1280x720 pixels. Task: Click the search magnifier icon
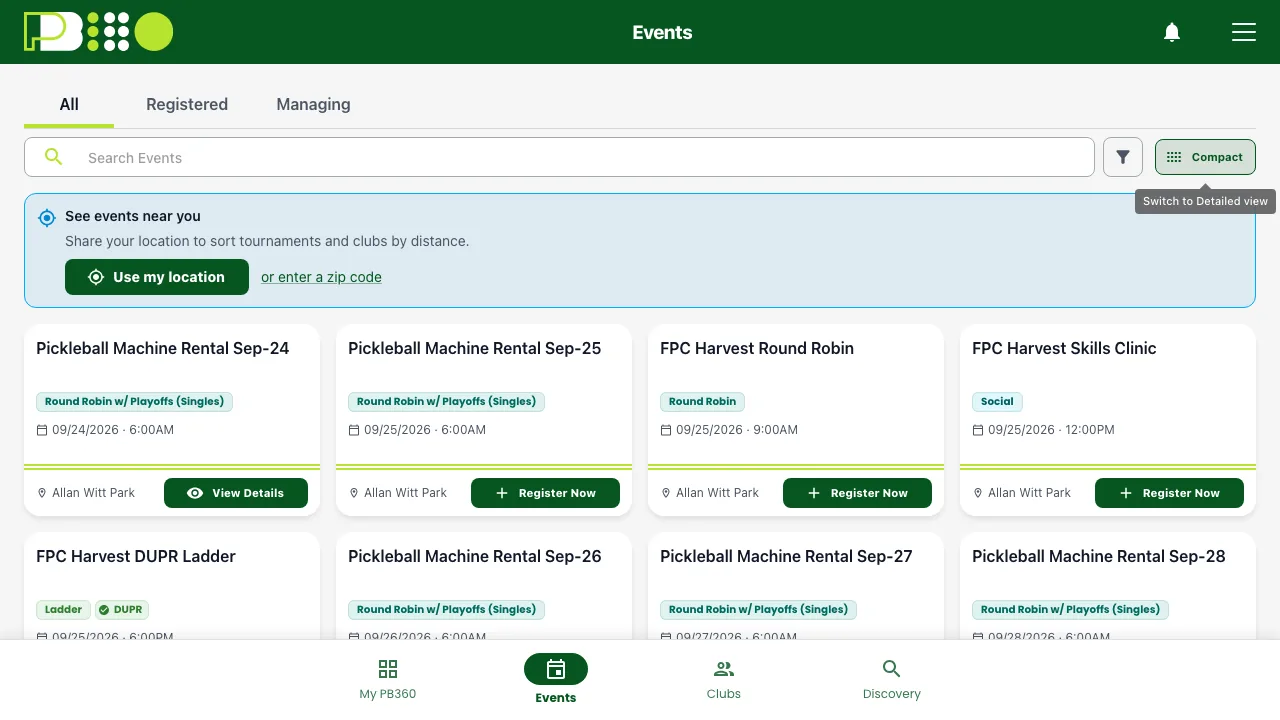(x=54, y=157)
